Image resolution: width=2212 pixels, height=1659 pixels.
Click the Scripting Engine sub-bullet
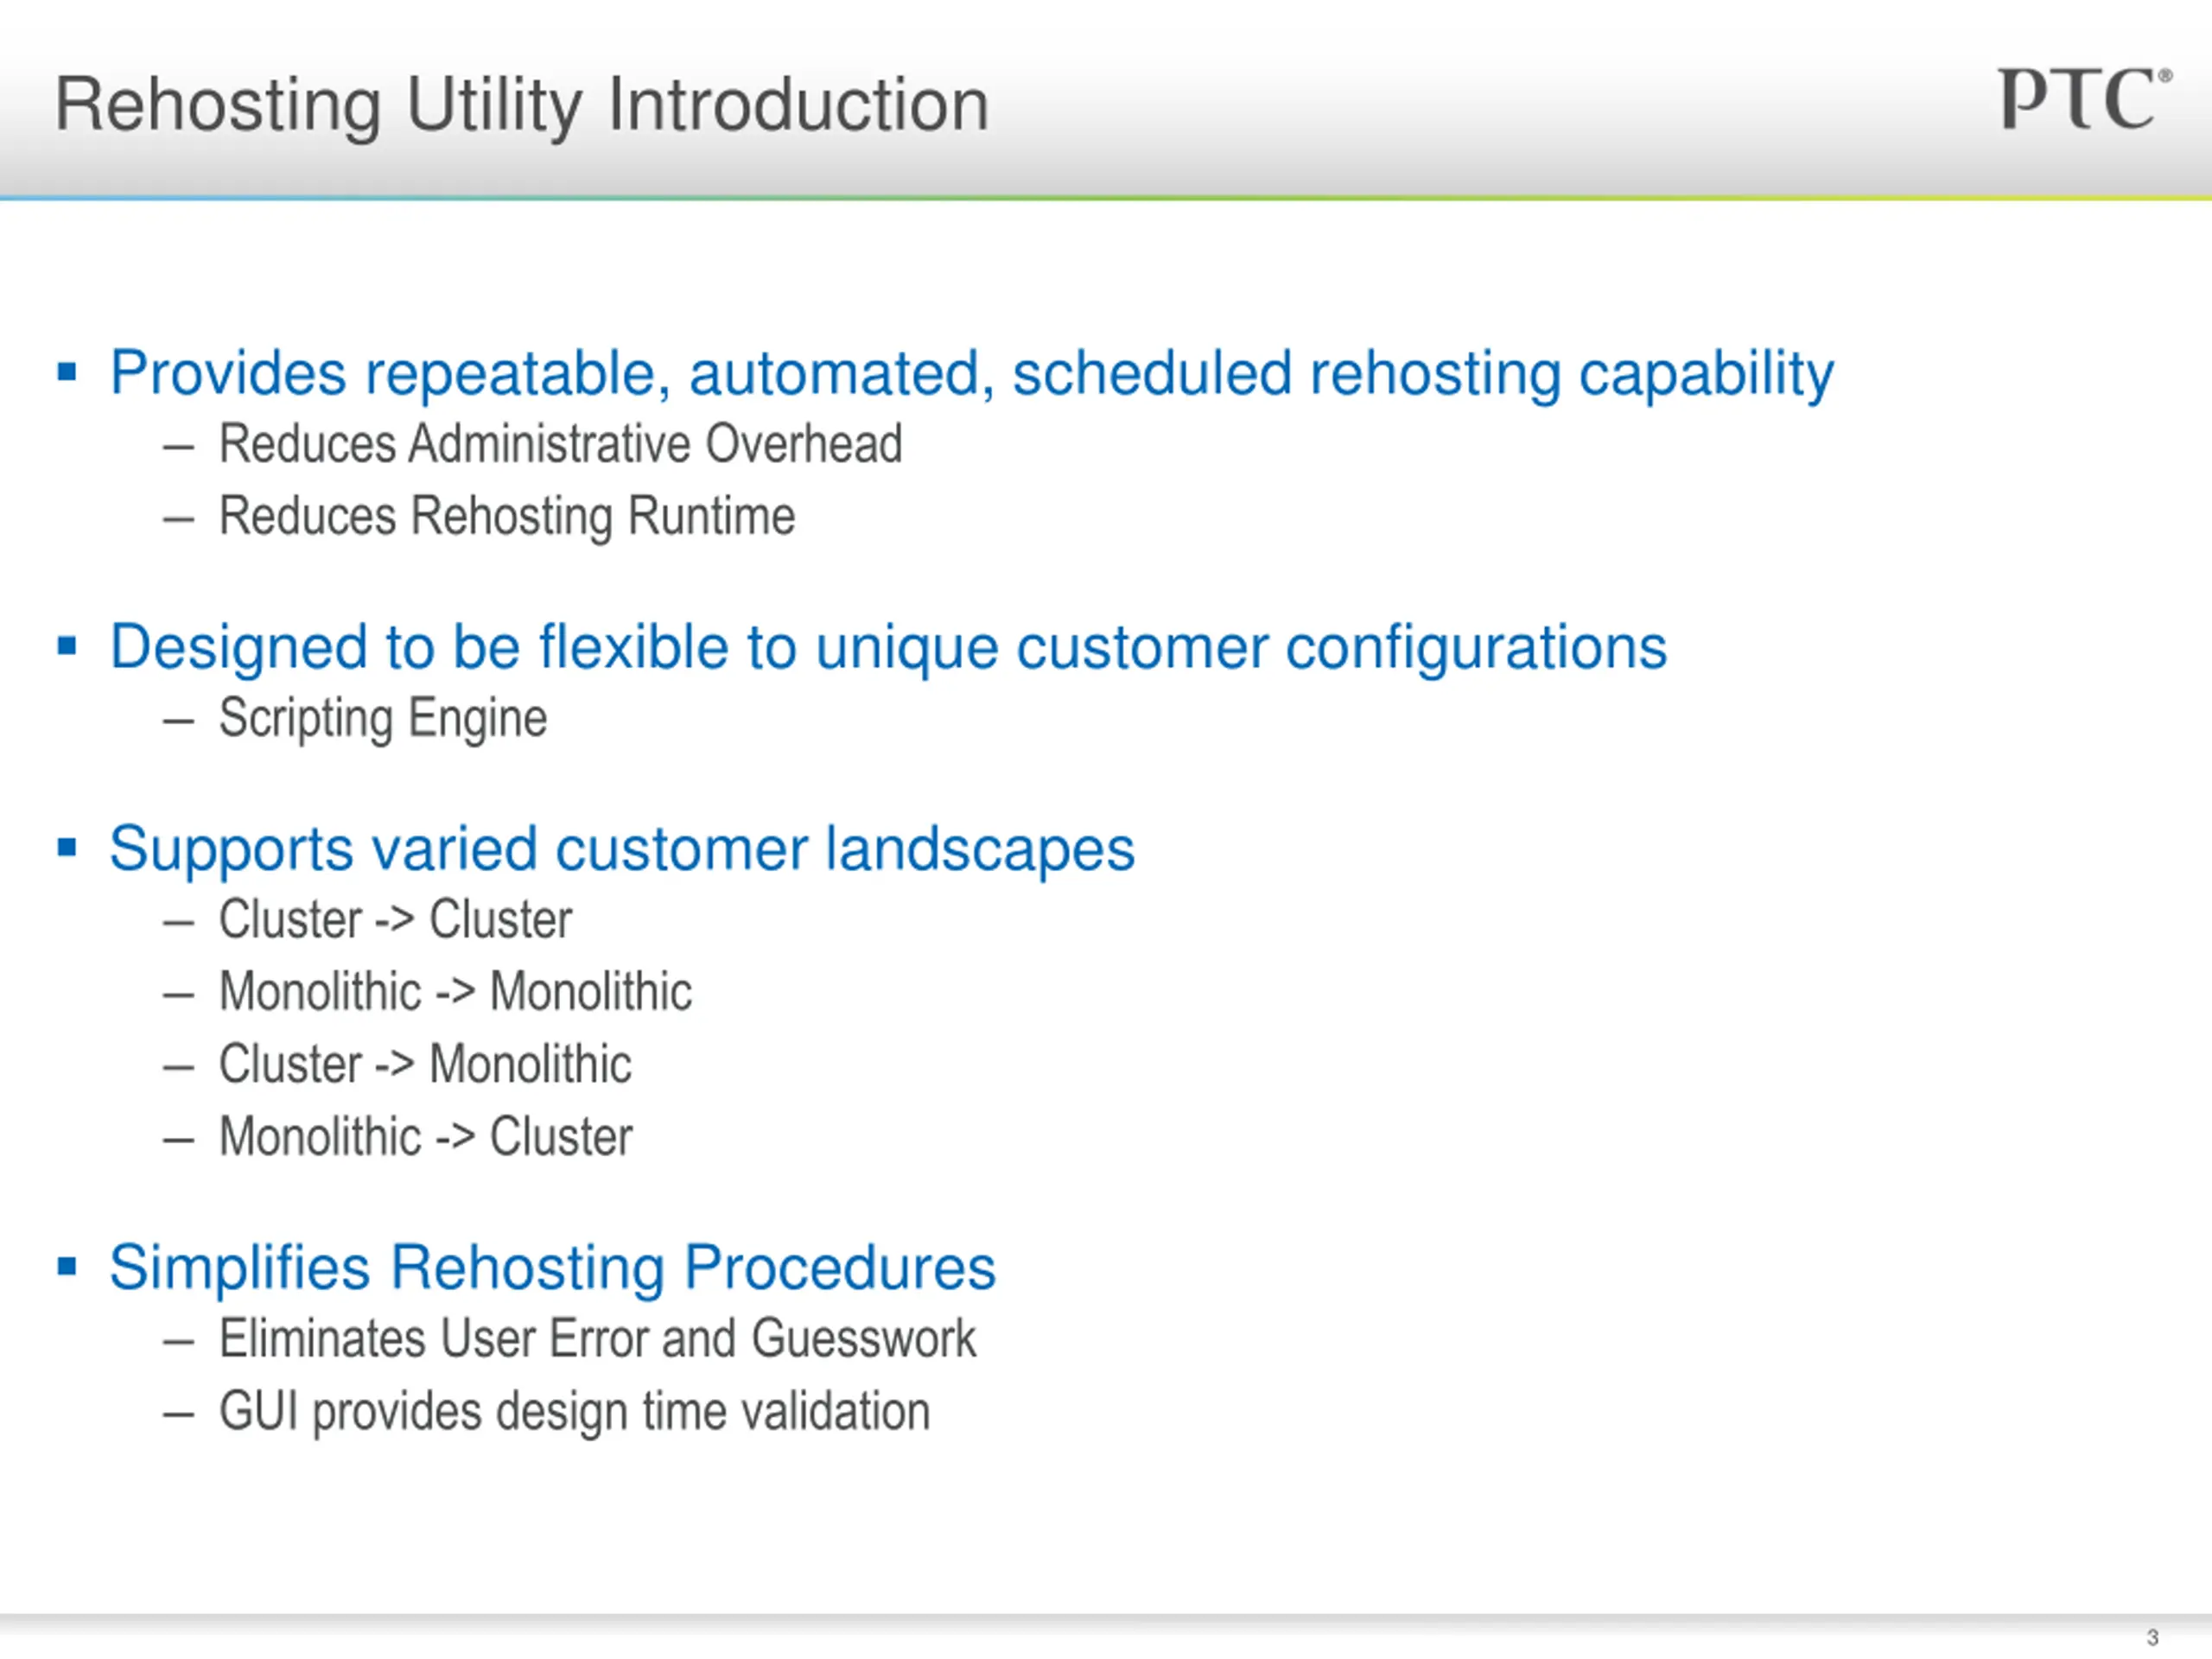pyautogui.click(x=383, y=719)
